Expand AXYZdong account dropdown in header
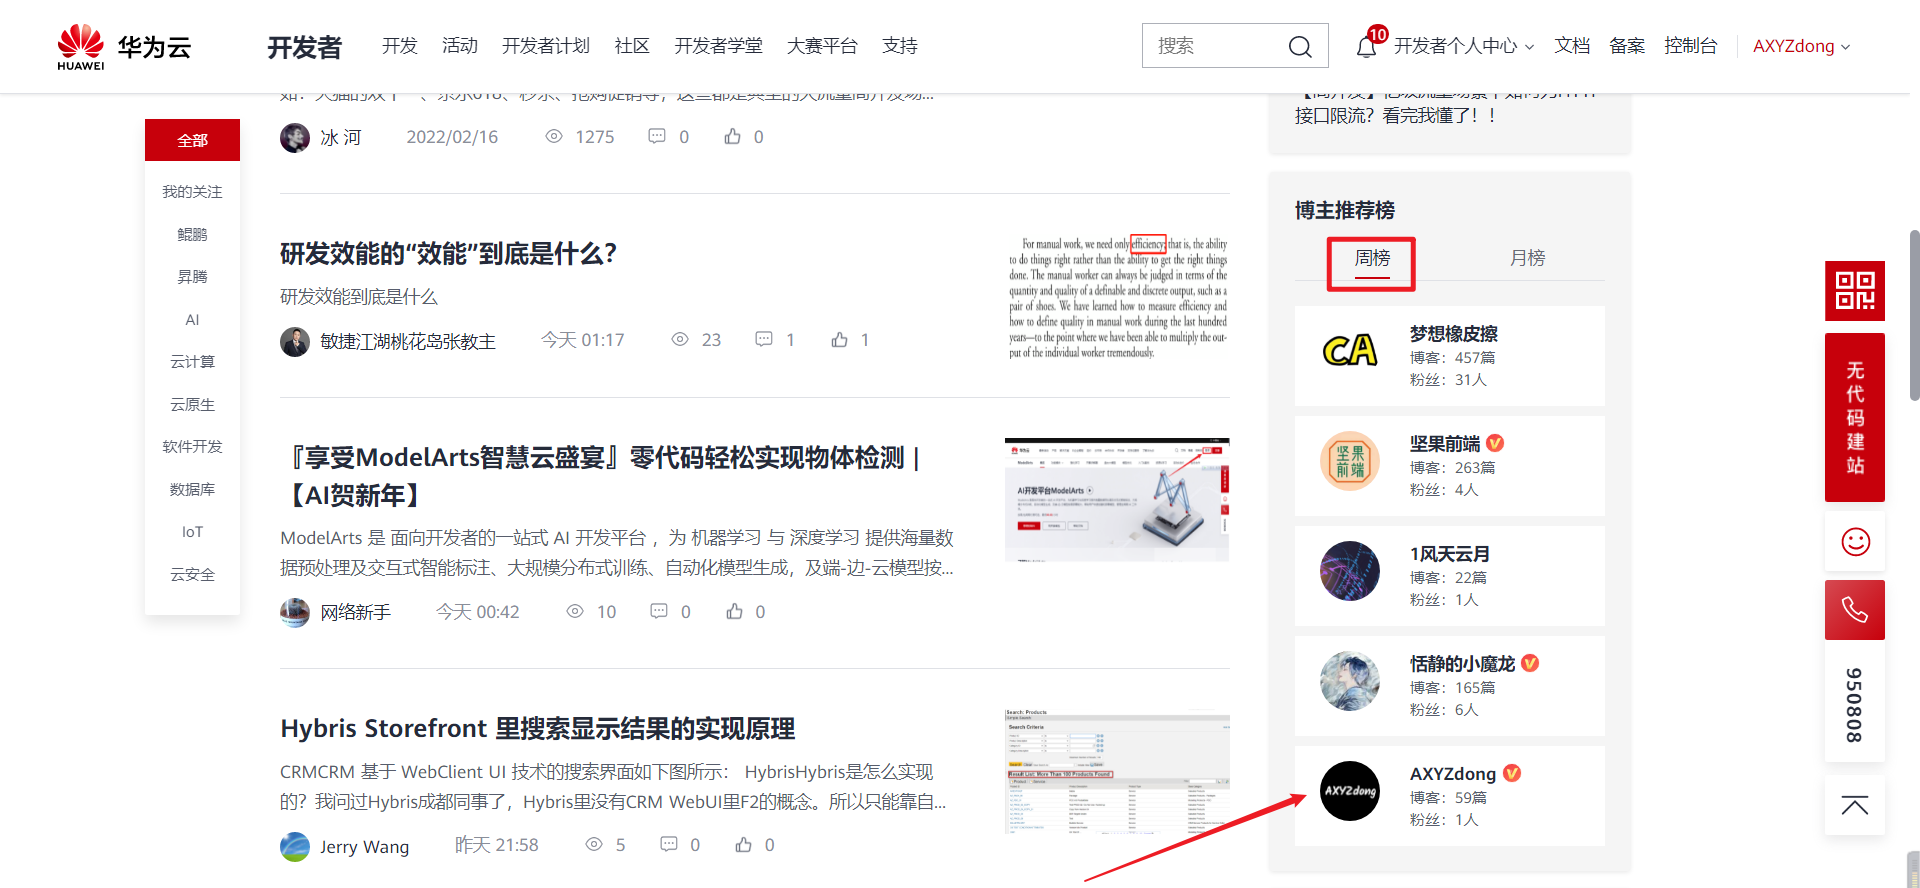Image resolution: width=1920 pixels, height=888 pixels. tap(1801, 46)
